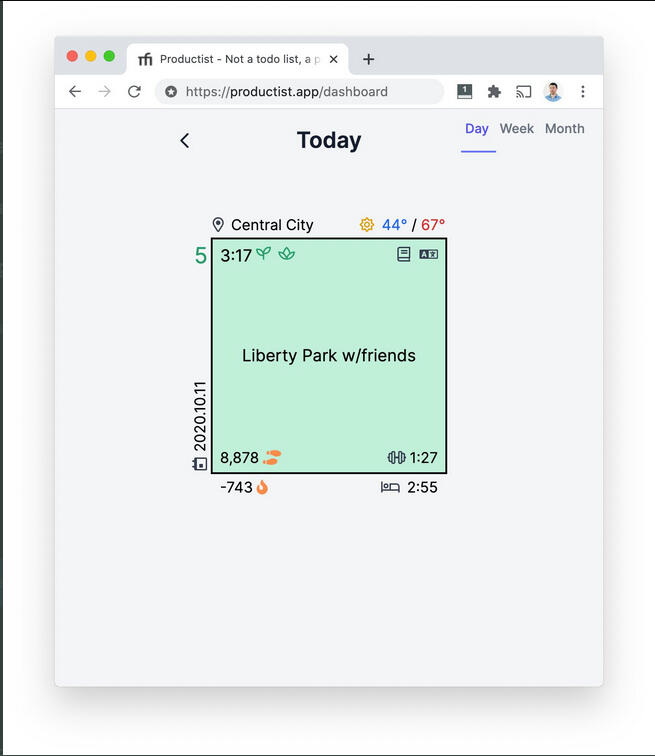Click the sun weather icon
Image resolution: width=655 pixels, height=756 pixels.
click(x=367, y=225)
